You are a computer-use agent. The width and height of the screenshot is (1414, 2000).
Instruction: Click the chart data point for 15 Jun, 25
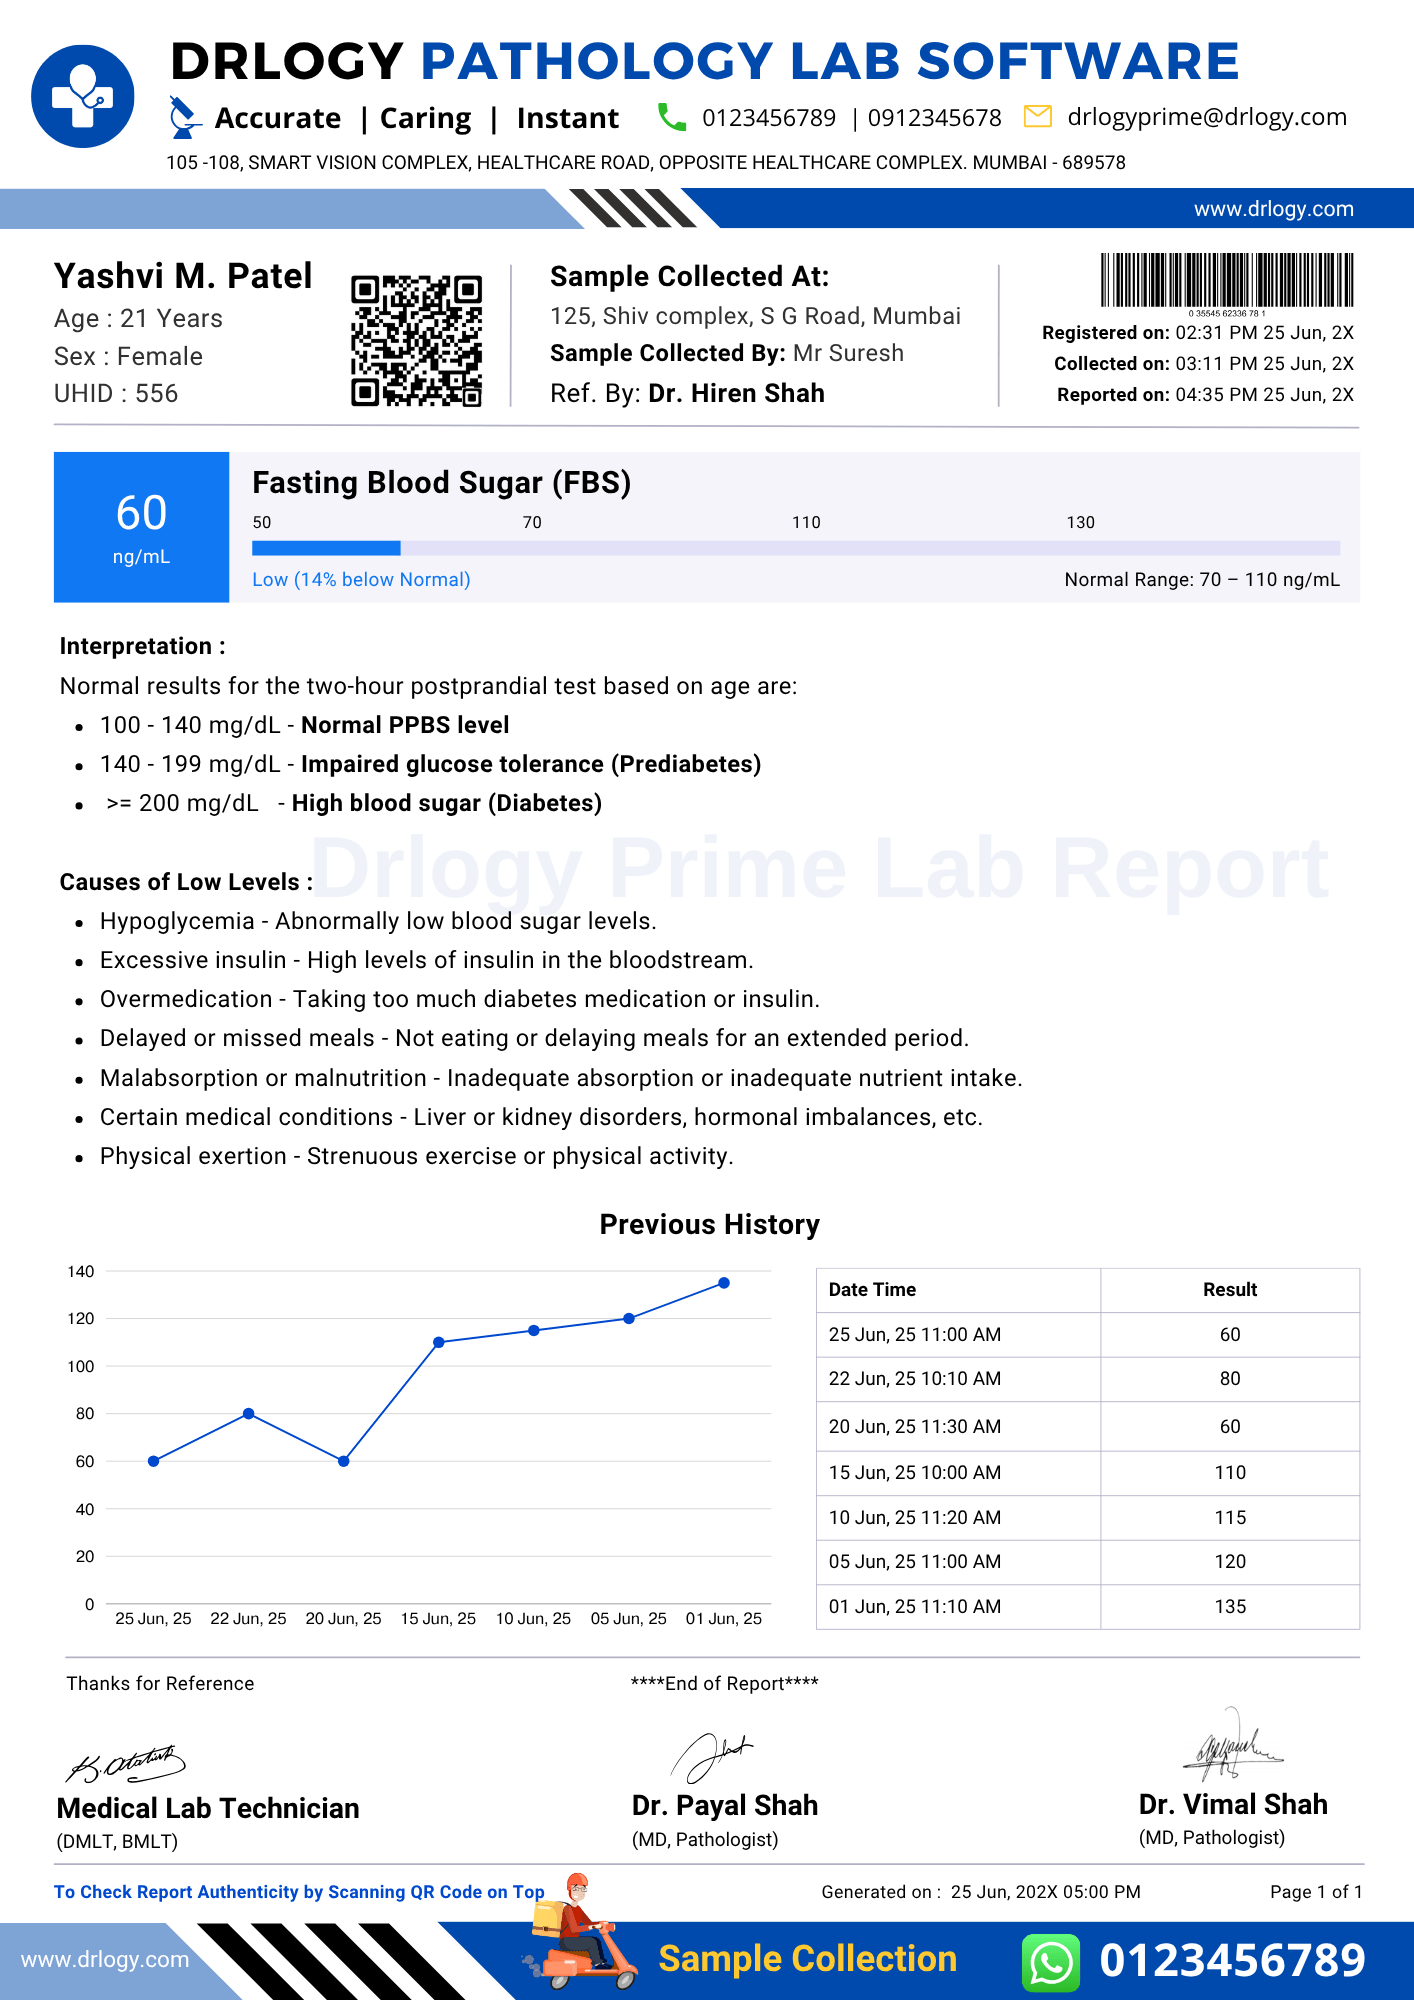[x=438, y=1342]
